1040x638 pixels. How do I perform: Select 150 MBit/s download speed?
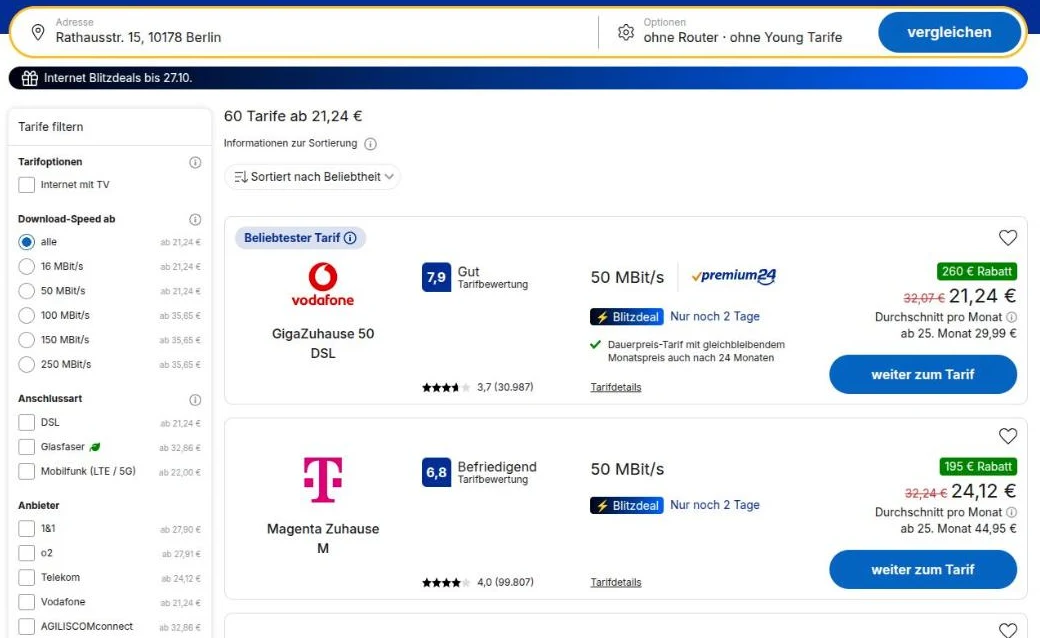pos(27,340)
